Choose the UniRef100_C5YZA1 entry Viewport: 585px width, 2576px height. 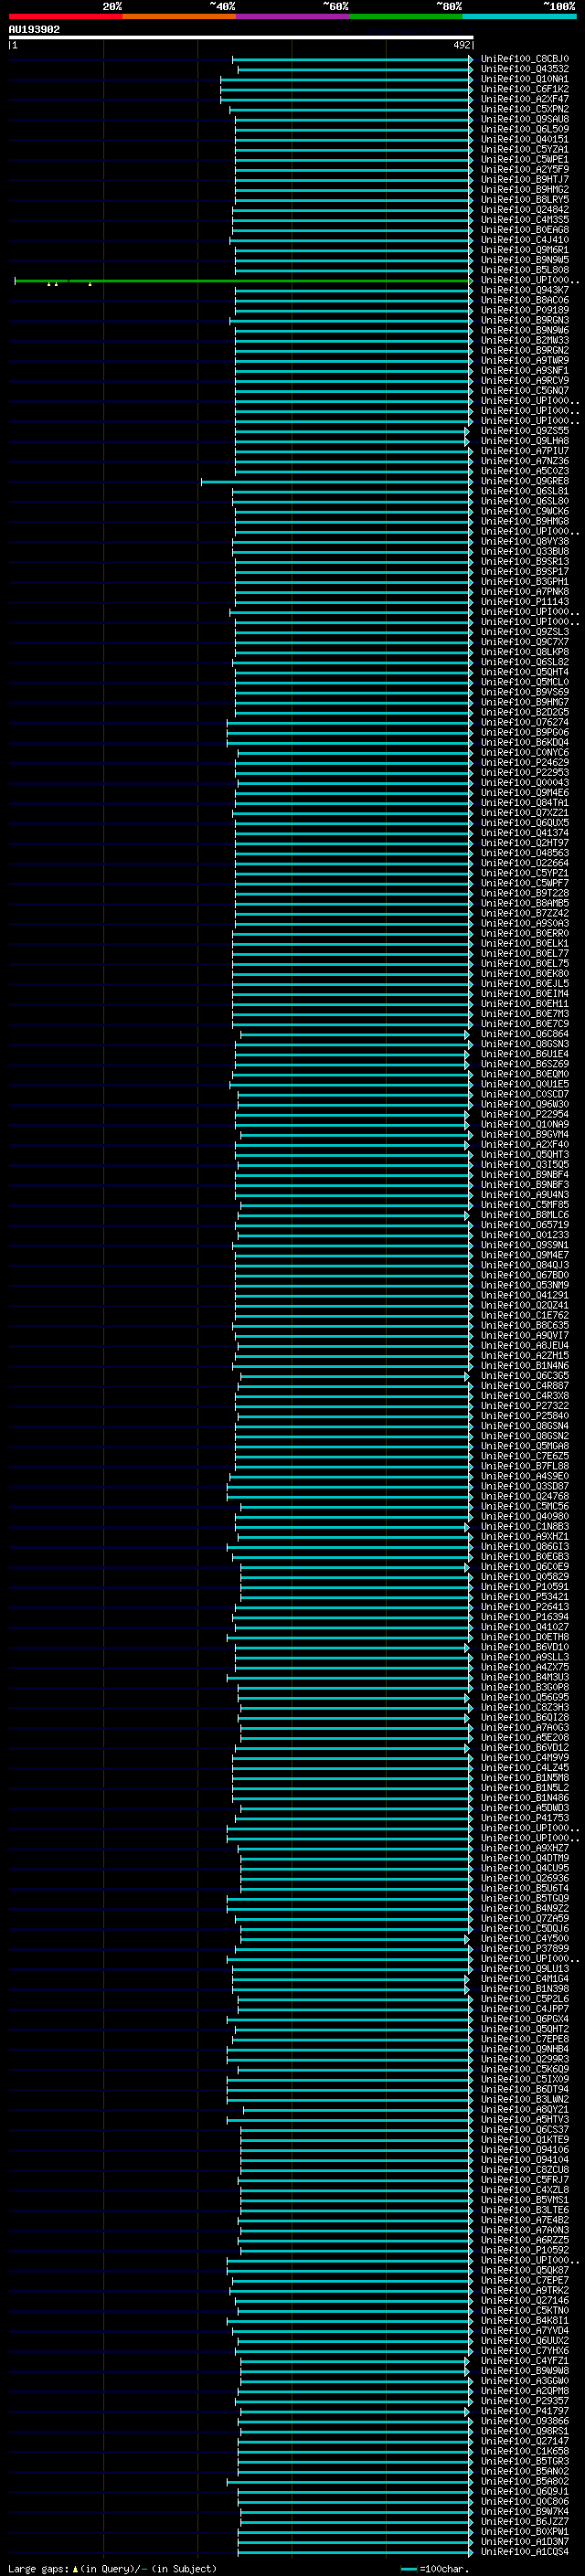[x=524, y=149]
